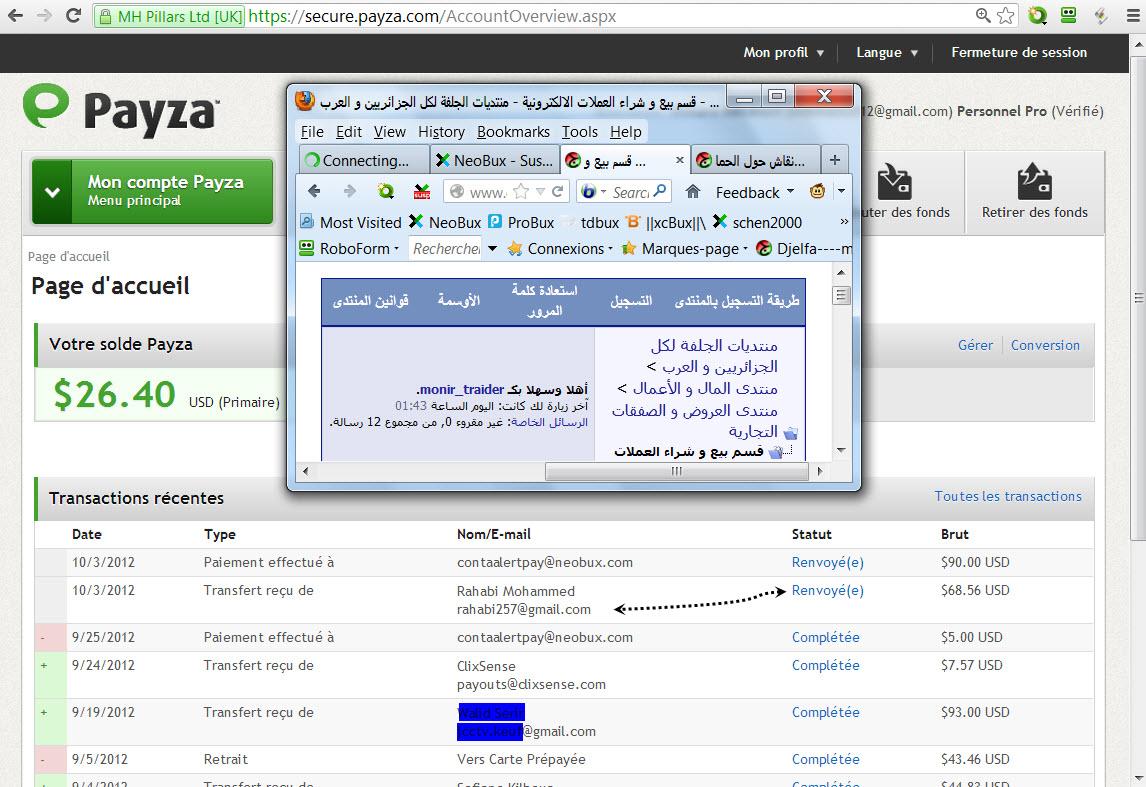Image resolution: width=1146 pixels, height=787 pixels.
Task: Click the Payza logo
Action: (x=121, y=110)
